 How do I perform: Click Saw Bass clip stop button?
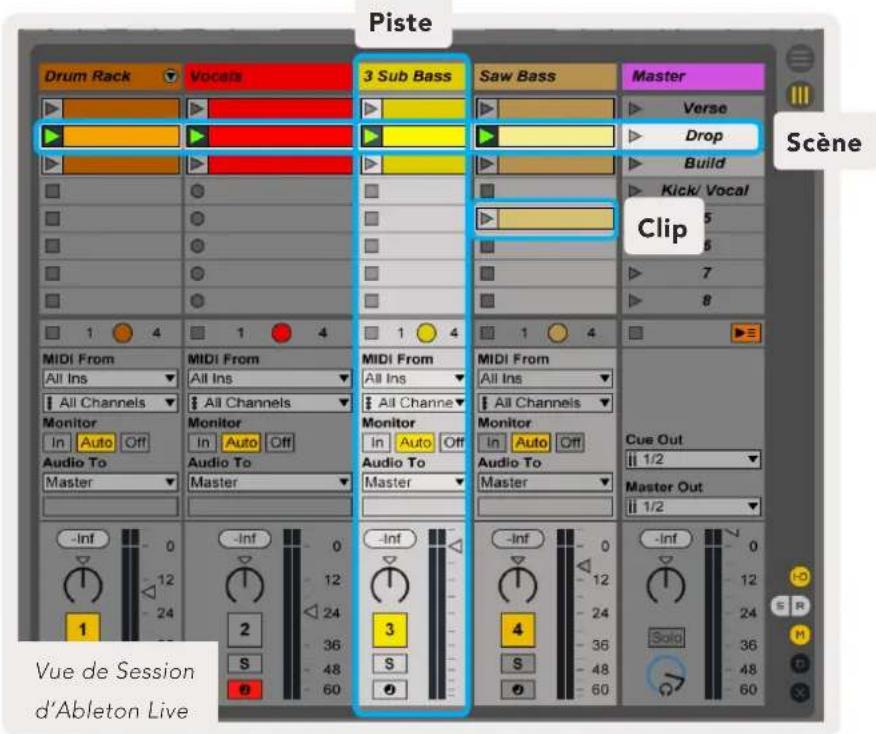(x=488, y=333)
